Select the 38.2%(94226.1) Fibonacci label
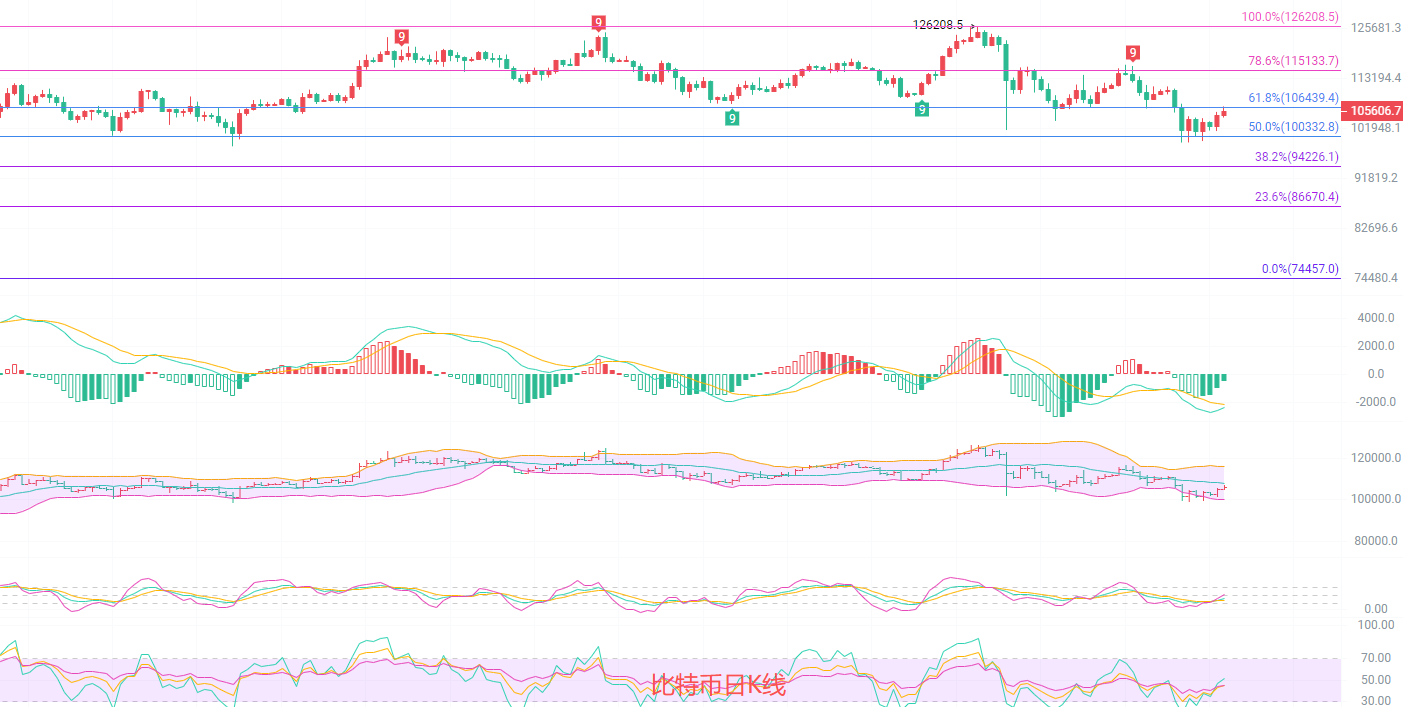The width and height of the screenshot is (1403, 707). click(1295, 157)
